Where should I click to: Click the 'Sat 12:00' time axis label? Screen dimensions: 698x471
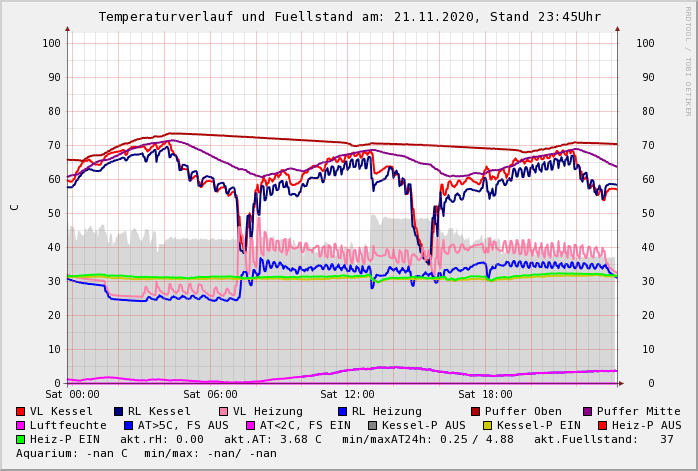(347, 394)
